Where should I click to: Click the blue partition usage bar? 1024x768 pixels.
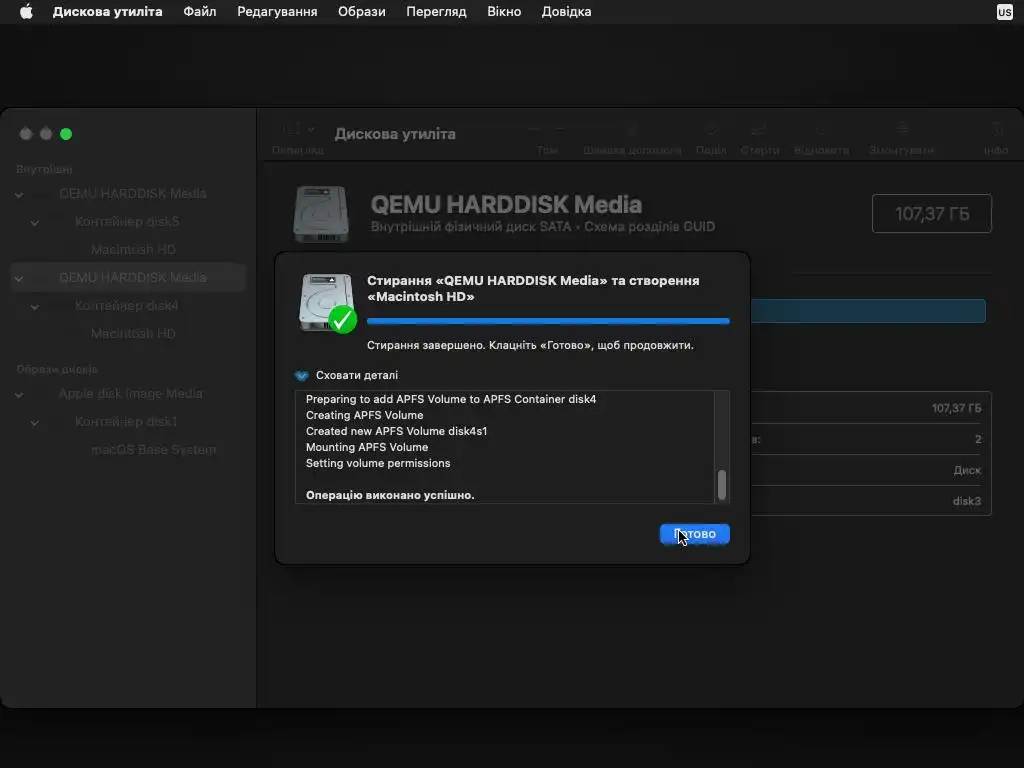tap(868, 311)
